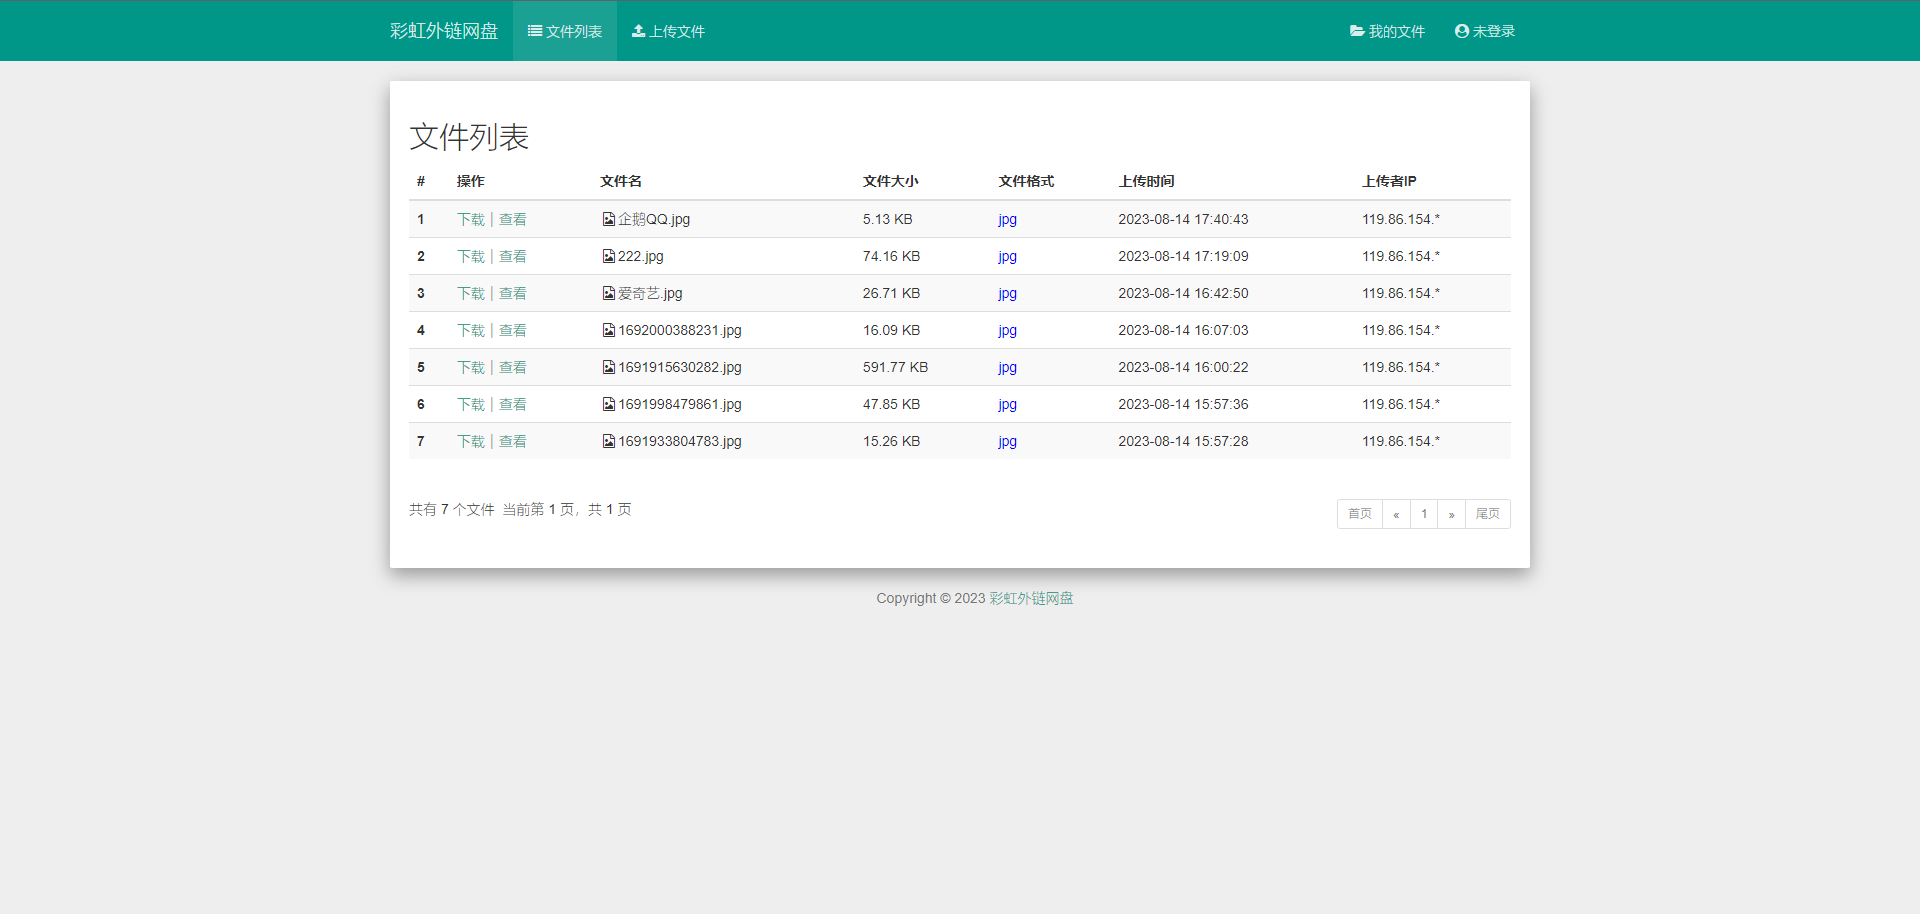Screen dimensions: 1920x914
Task: Click the image icon next to 1691915630282.jpg
Action: [x=608, y=367]
